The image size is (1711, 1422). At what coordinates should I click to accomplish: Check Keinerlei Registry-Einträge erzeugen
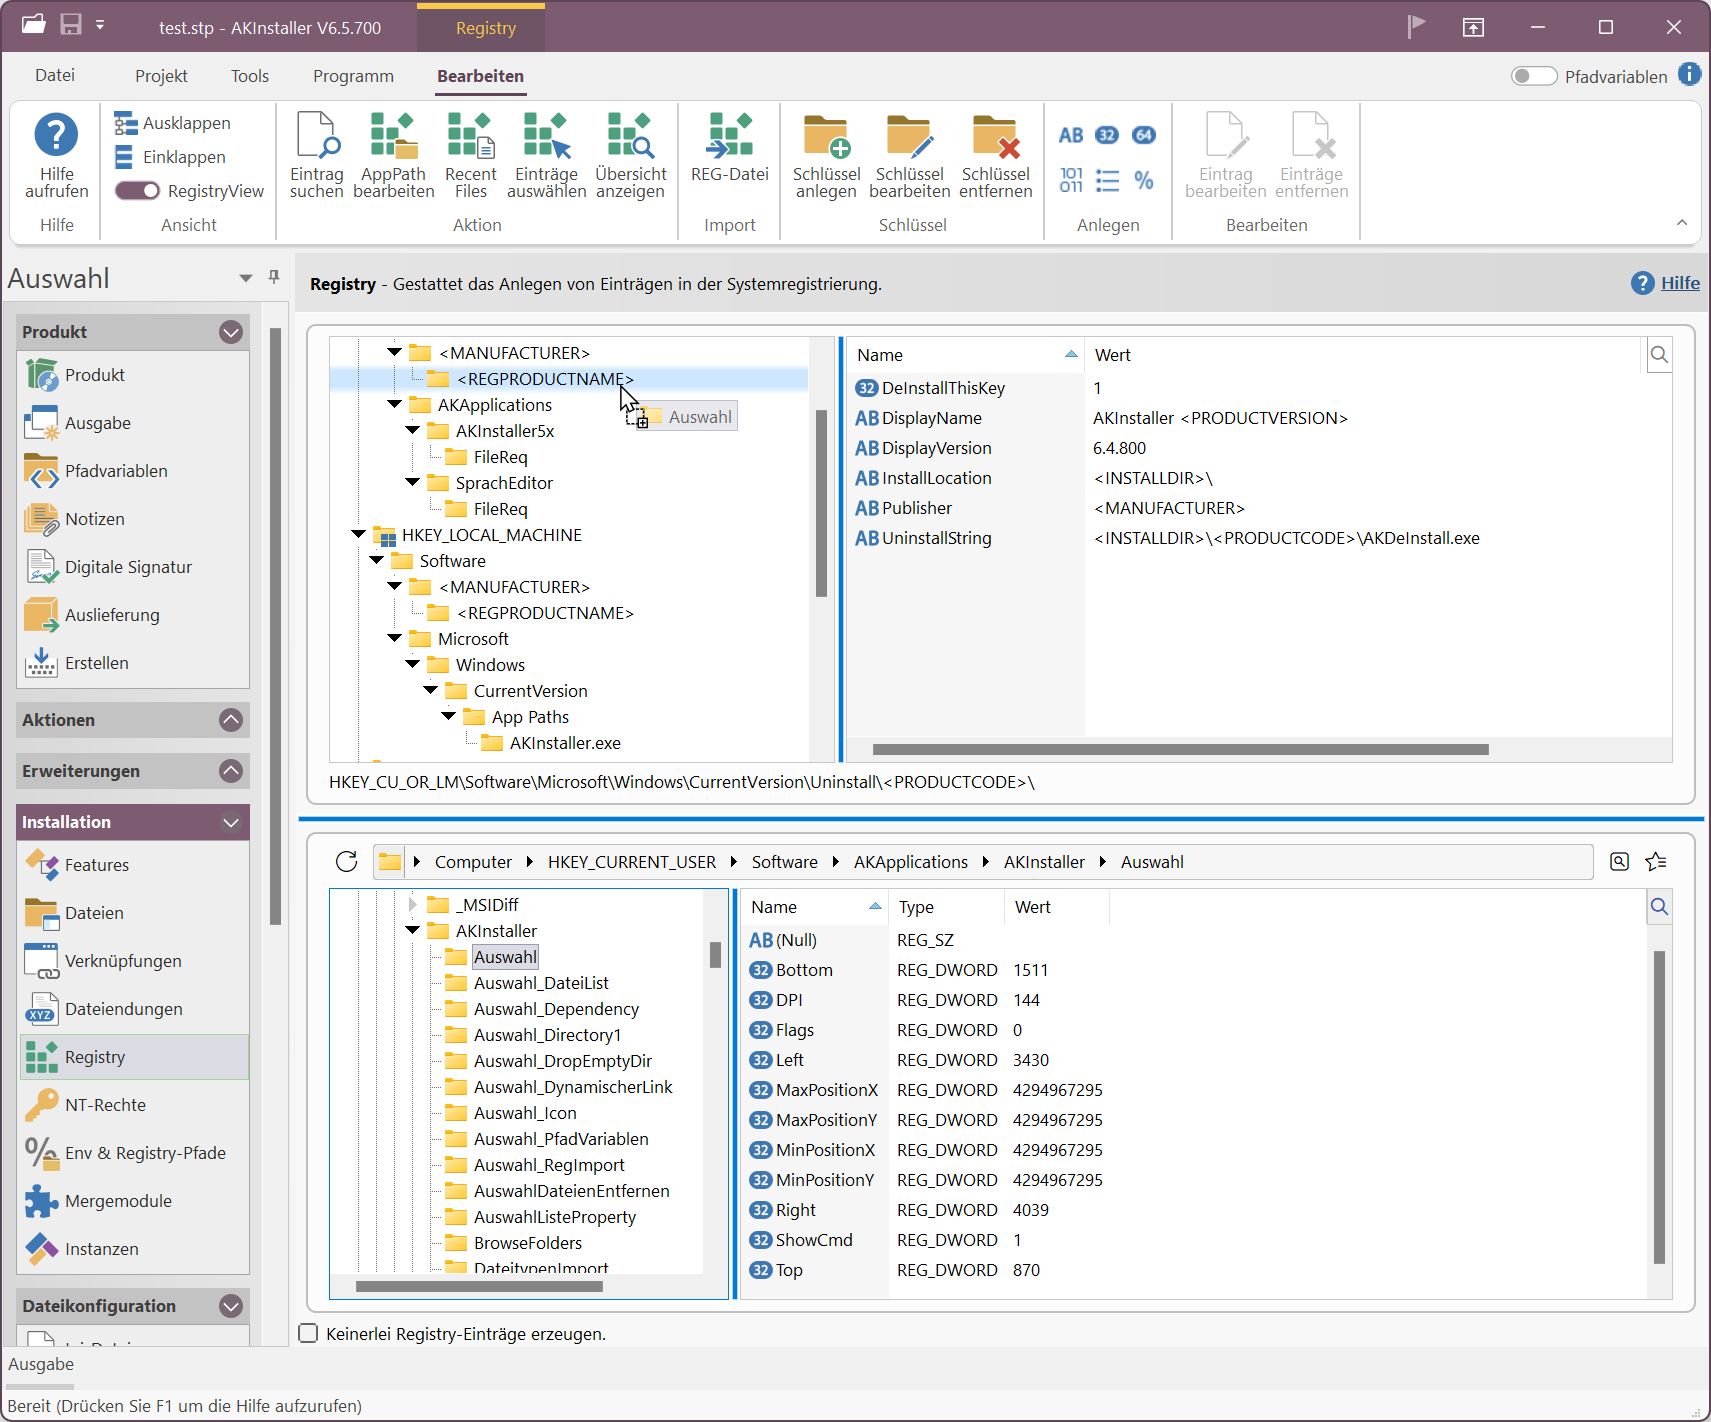click(x=309, y=1333)
